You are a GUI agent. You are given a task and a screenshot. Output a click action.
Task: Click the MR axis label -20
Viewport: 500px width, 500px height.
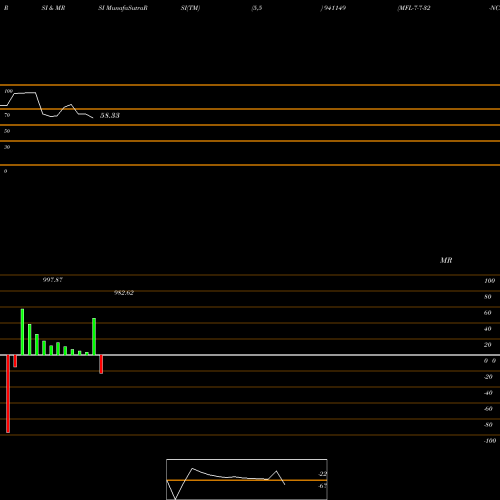[x=488, y=377]
